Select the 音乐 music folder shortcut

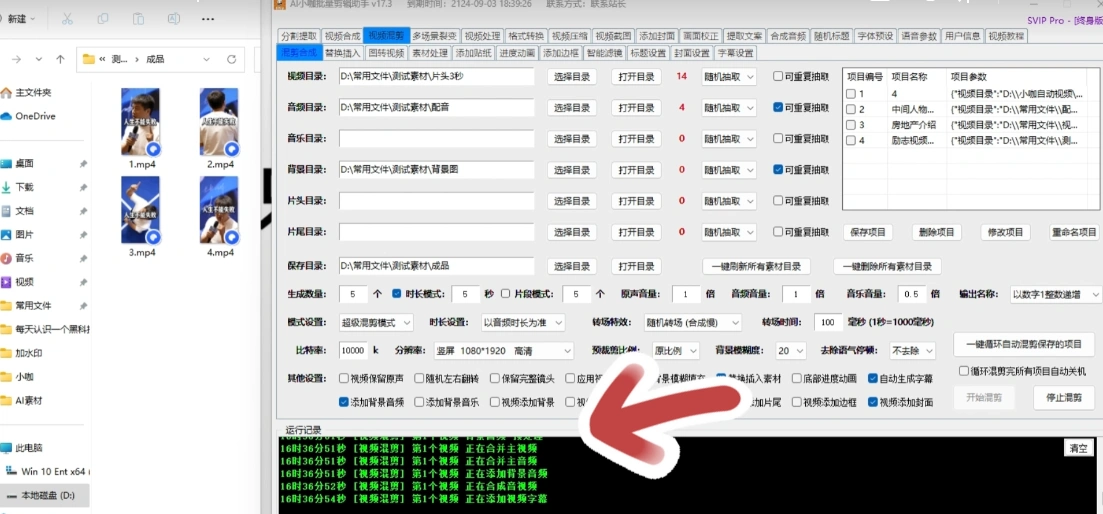tap(24, 258)
